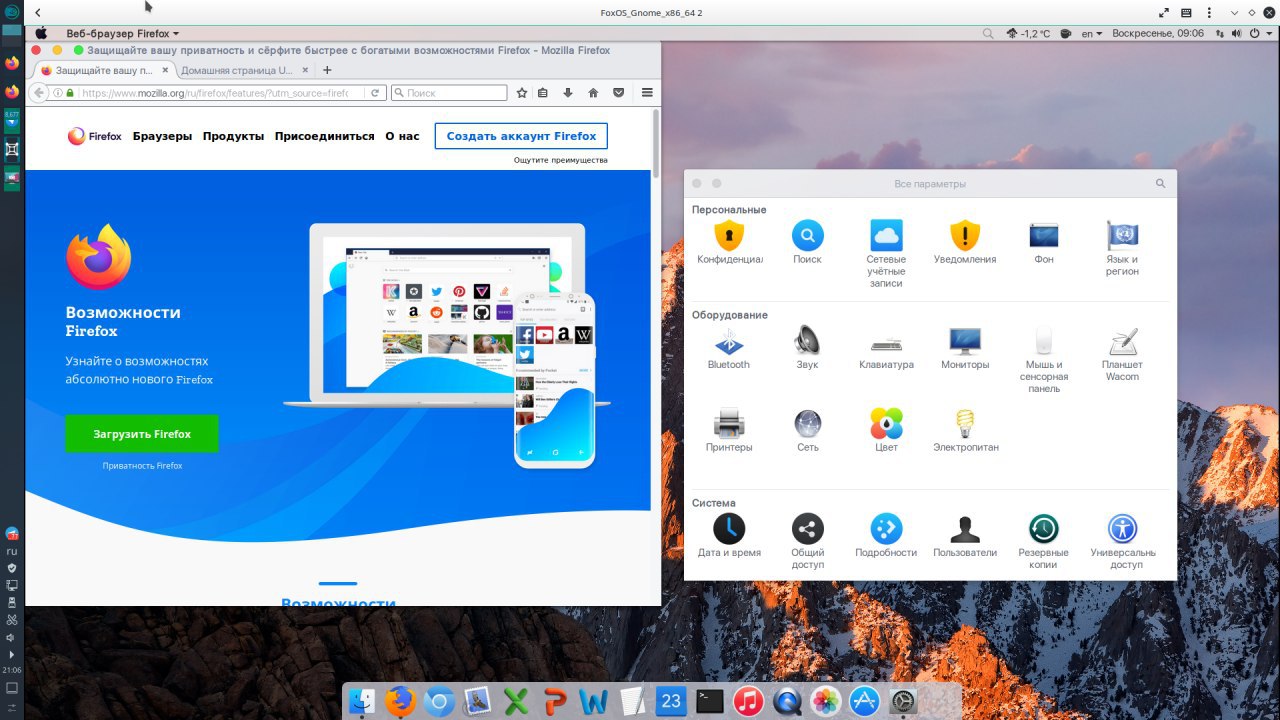The image size is (1280, 720).
Task: Expand the system power menu arrow
Action: pos(1269,33)
